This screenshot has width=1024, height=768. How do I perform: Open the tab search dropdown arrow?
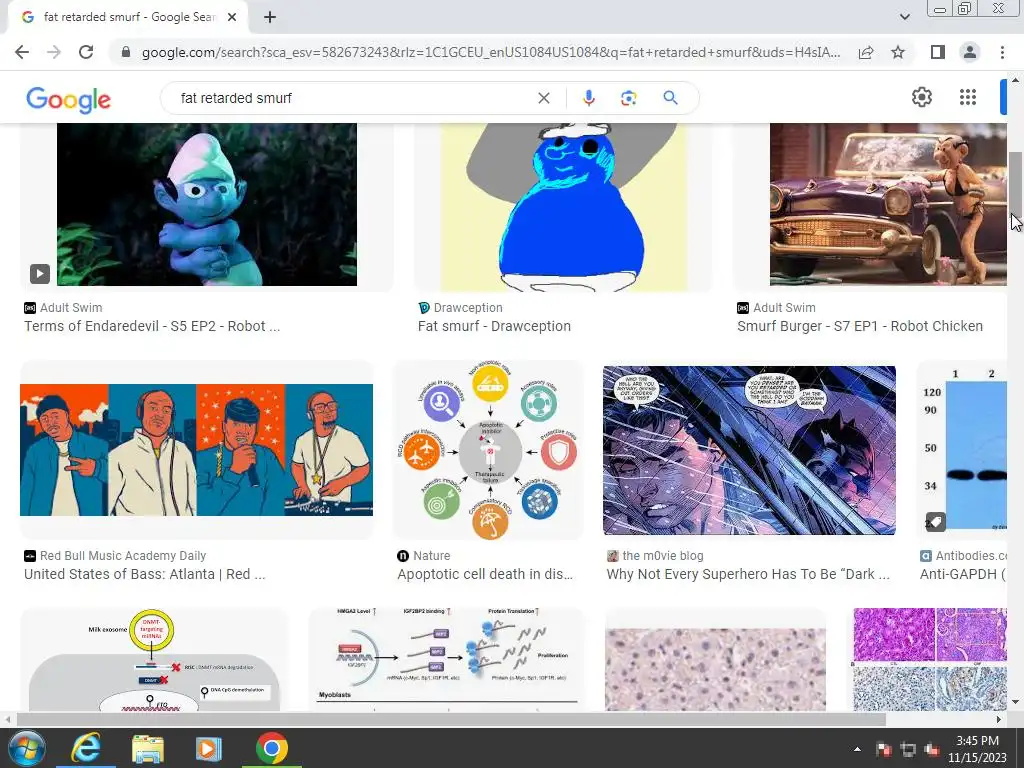point(904,17)
